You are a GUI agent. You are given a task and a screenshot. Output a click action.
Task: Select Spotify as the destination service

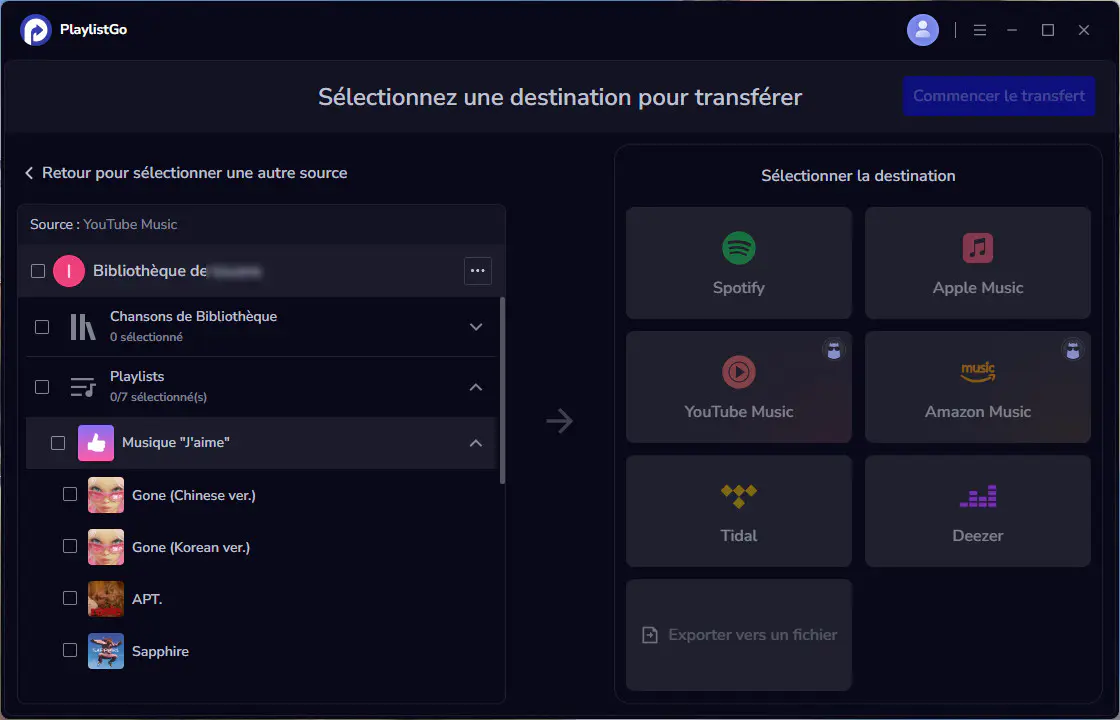click(738, 263)
